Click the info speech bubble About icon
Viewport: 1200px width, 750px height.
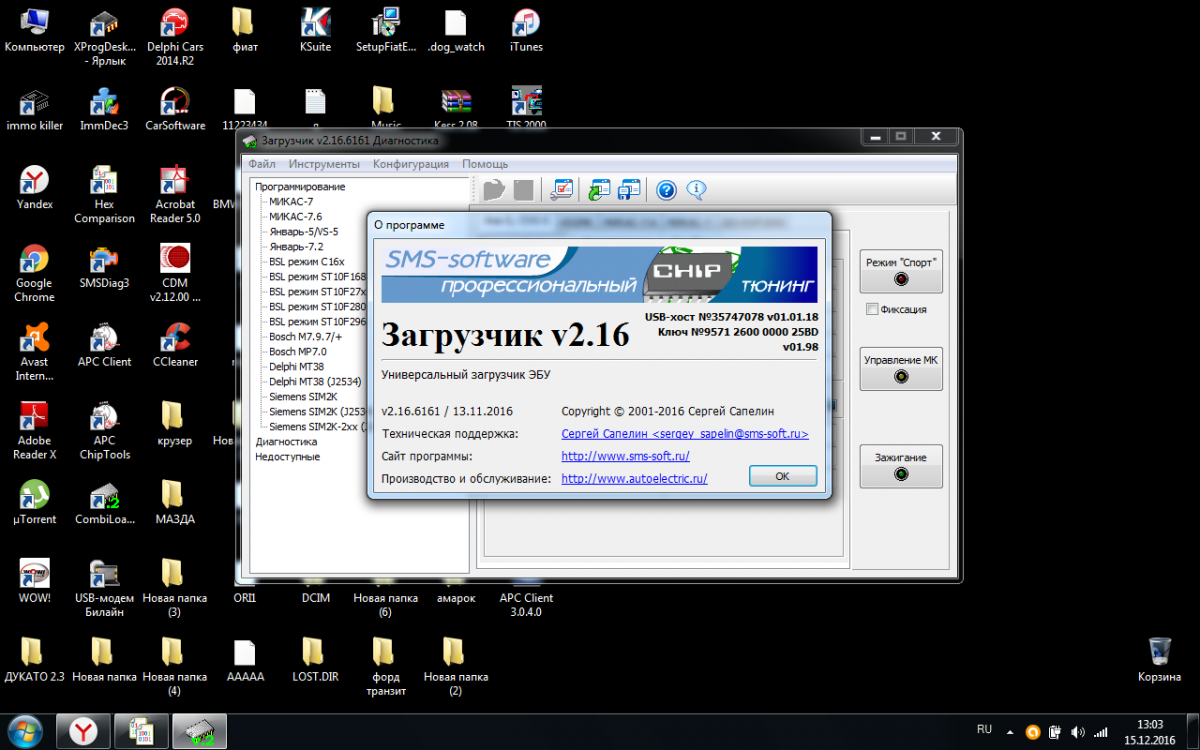pos(696,190)
